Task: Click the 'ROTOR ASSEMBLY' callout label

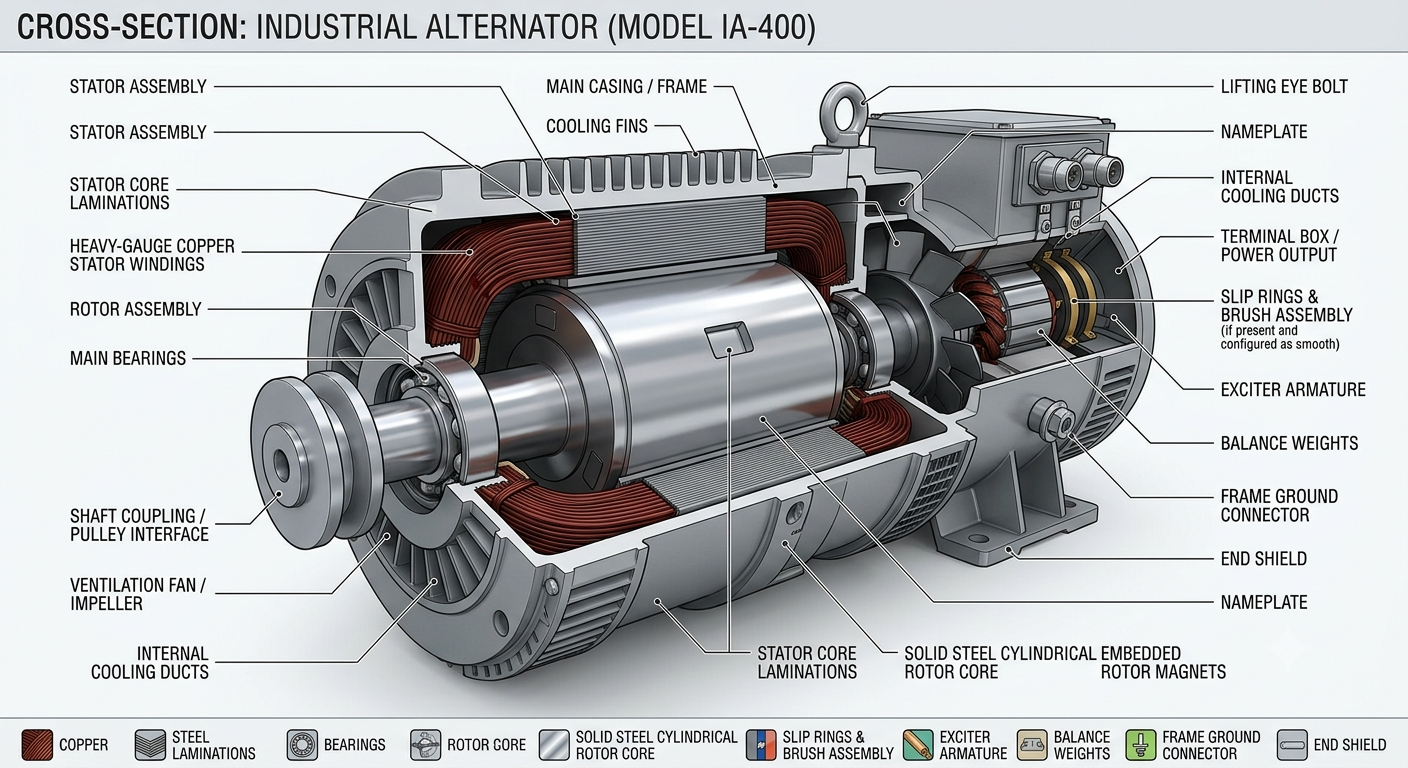Action: point(136,310)
